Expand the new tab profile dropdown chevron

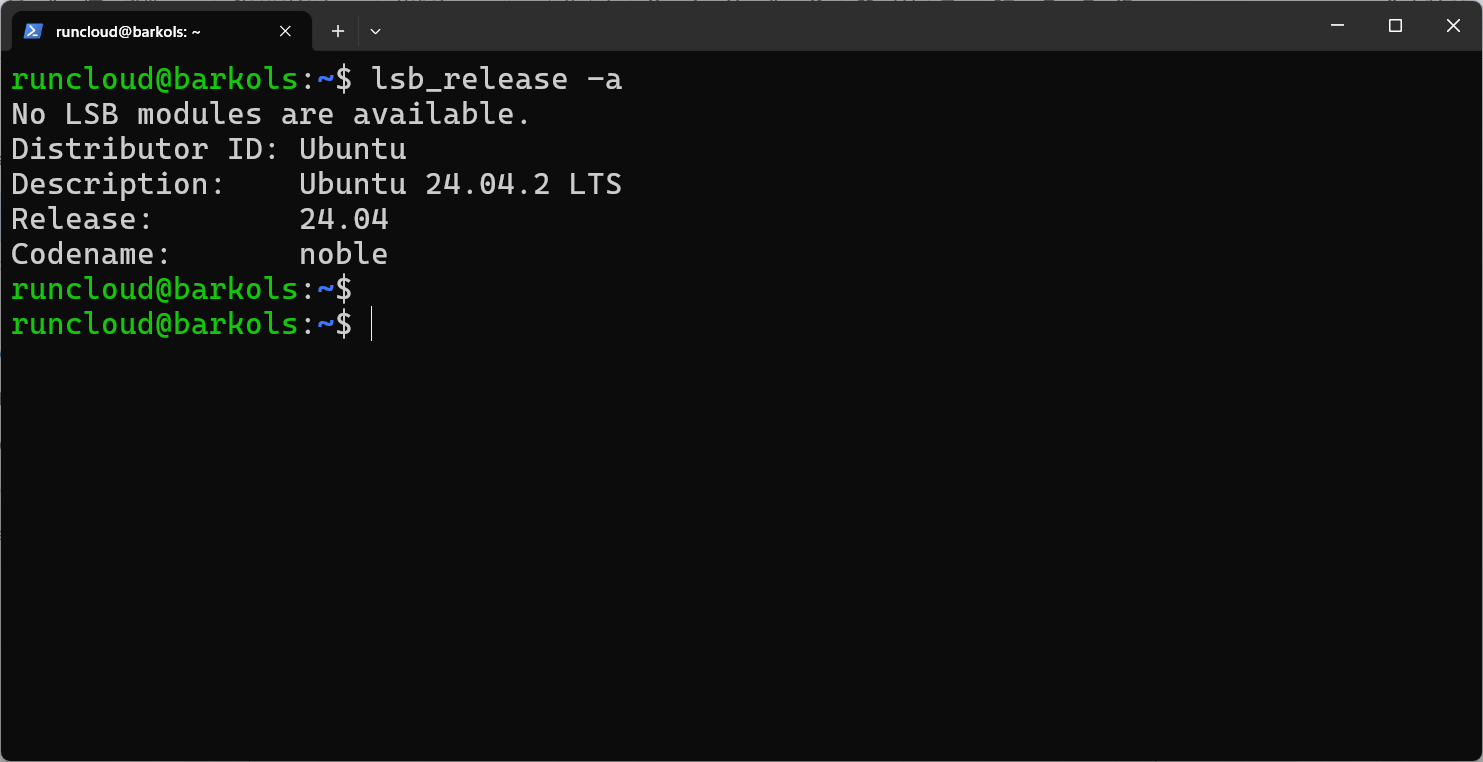[375, 31]
